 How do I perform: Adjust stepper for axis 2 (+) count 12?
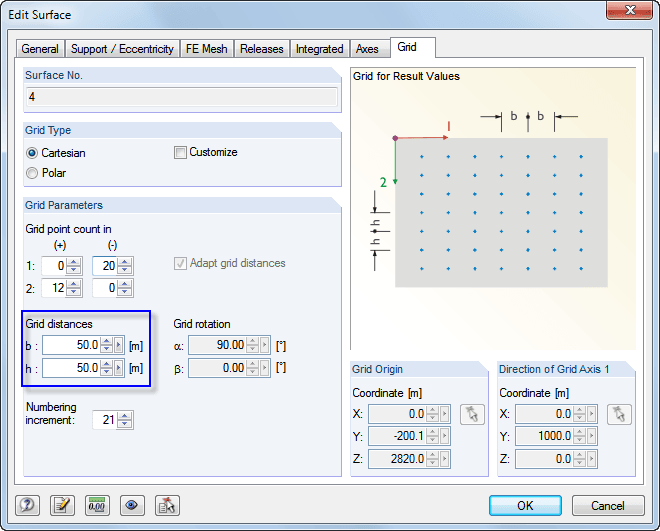pyautogui.click(x=74, y=288)
